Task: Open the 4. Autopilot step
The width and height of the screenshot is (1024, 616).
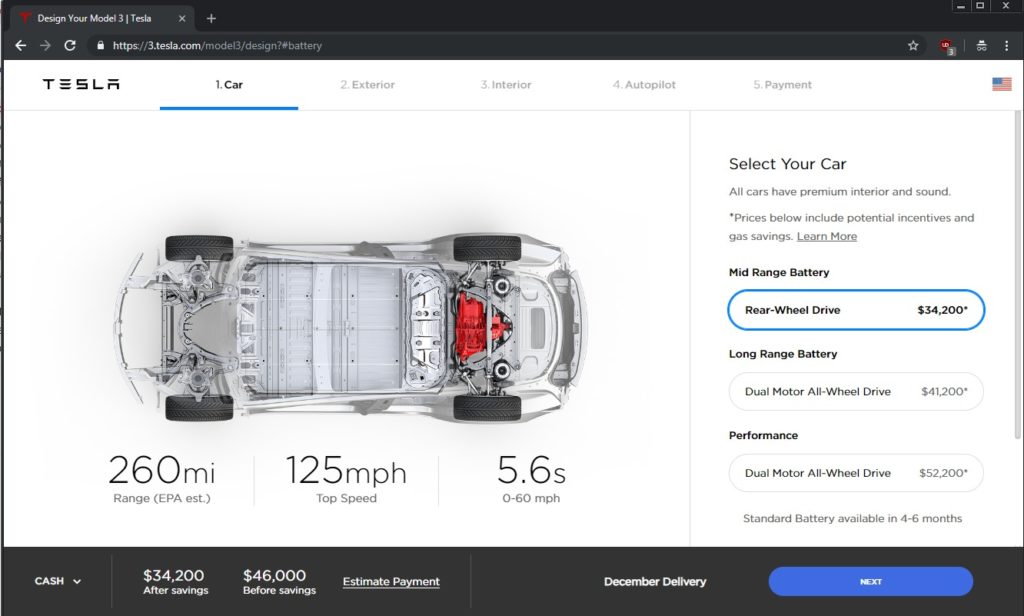Action: pyautogui.click(x=645, y=85)
